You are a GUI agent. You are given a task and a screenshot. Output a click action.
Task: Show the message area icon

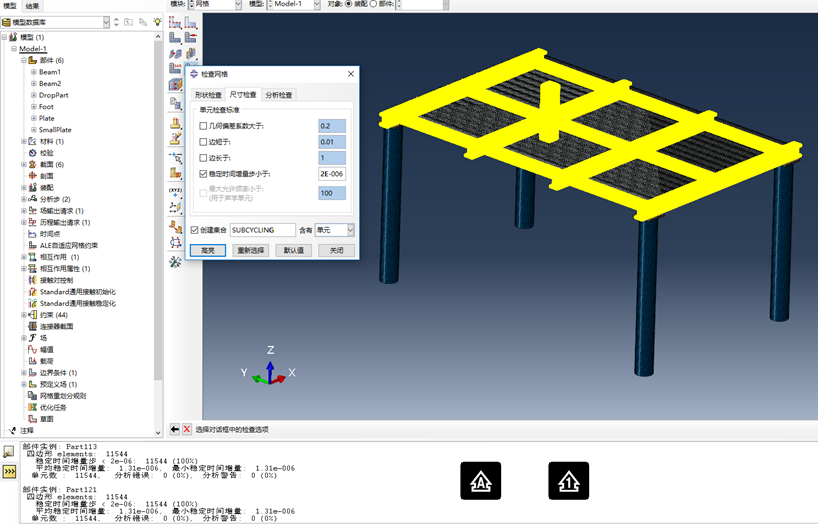pos(9,451)
